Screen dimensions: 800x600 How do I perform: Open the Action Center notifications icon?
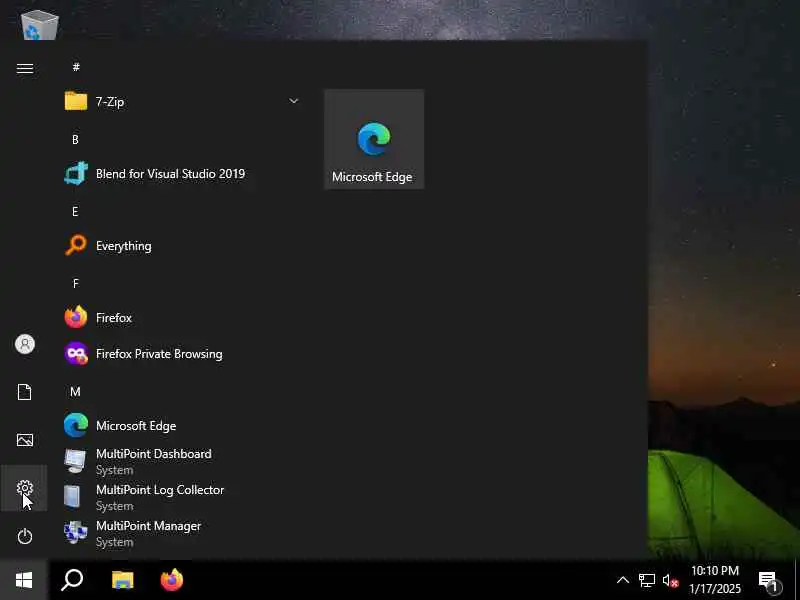point(769,581)
